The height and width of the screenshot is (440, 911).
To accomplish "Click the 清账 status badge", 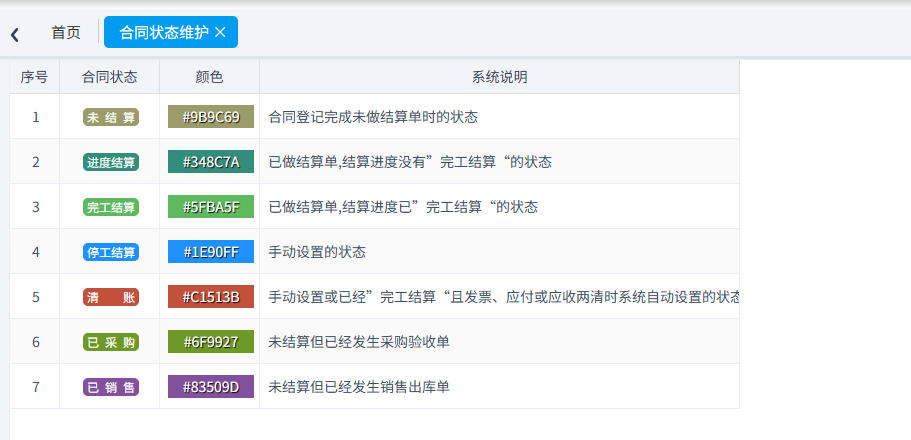I will pyautogui.click(x=111, y=297).
